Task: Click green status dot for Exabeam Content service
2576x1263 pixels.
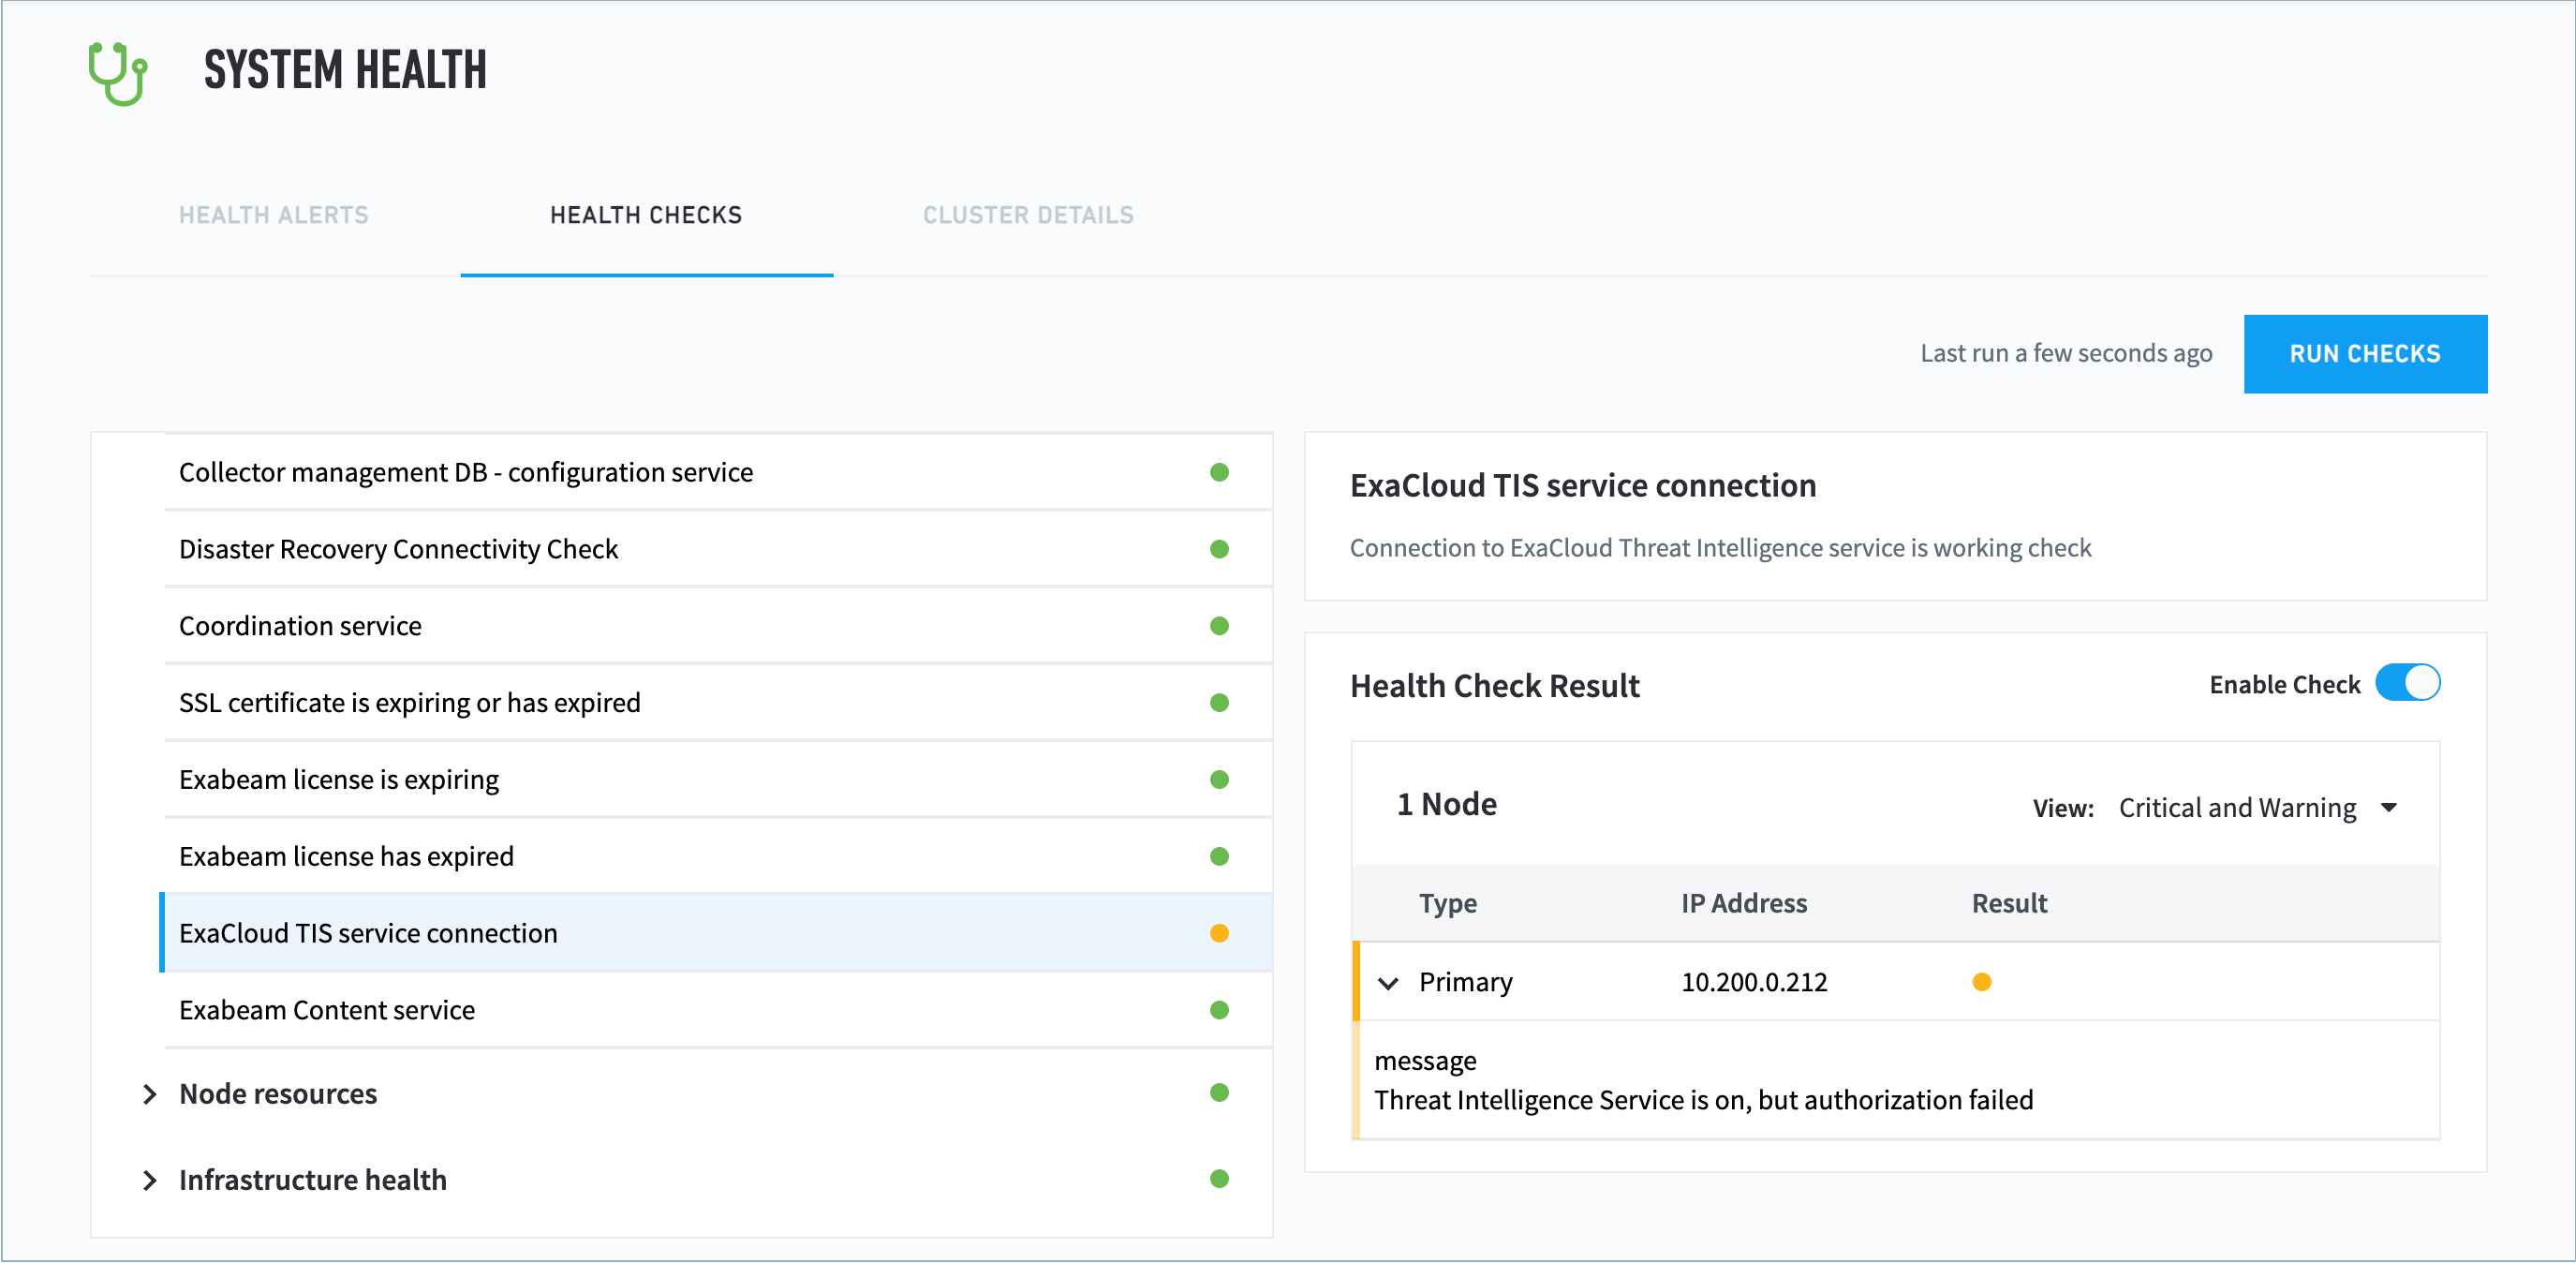Action: [x=1219, y=1010]
